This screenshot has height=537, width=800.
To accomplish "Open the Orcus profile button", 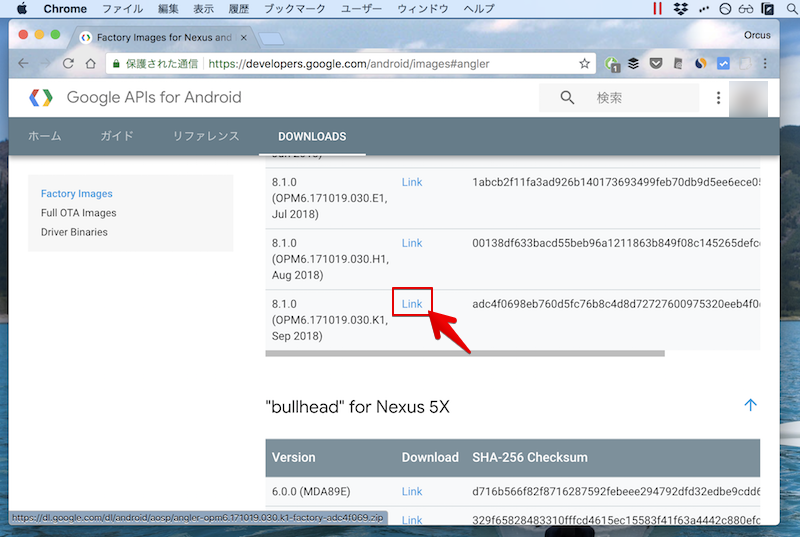I will pyautogui.click(x=757, y=35).
